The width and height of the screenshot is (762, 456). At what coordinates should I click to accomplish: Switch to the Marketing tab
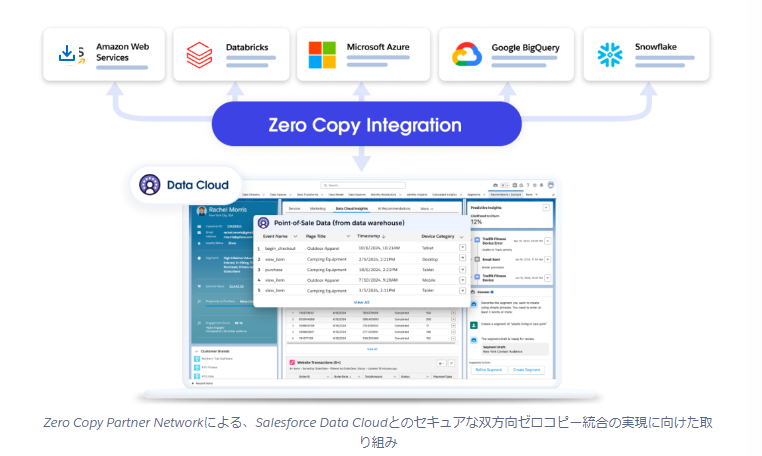[x=318, y=209]
